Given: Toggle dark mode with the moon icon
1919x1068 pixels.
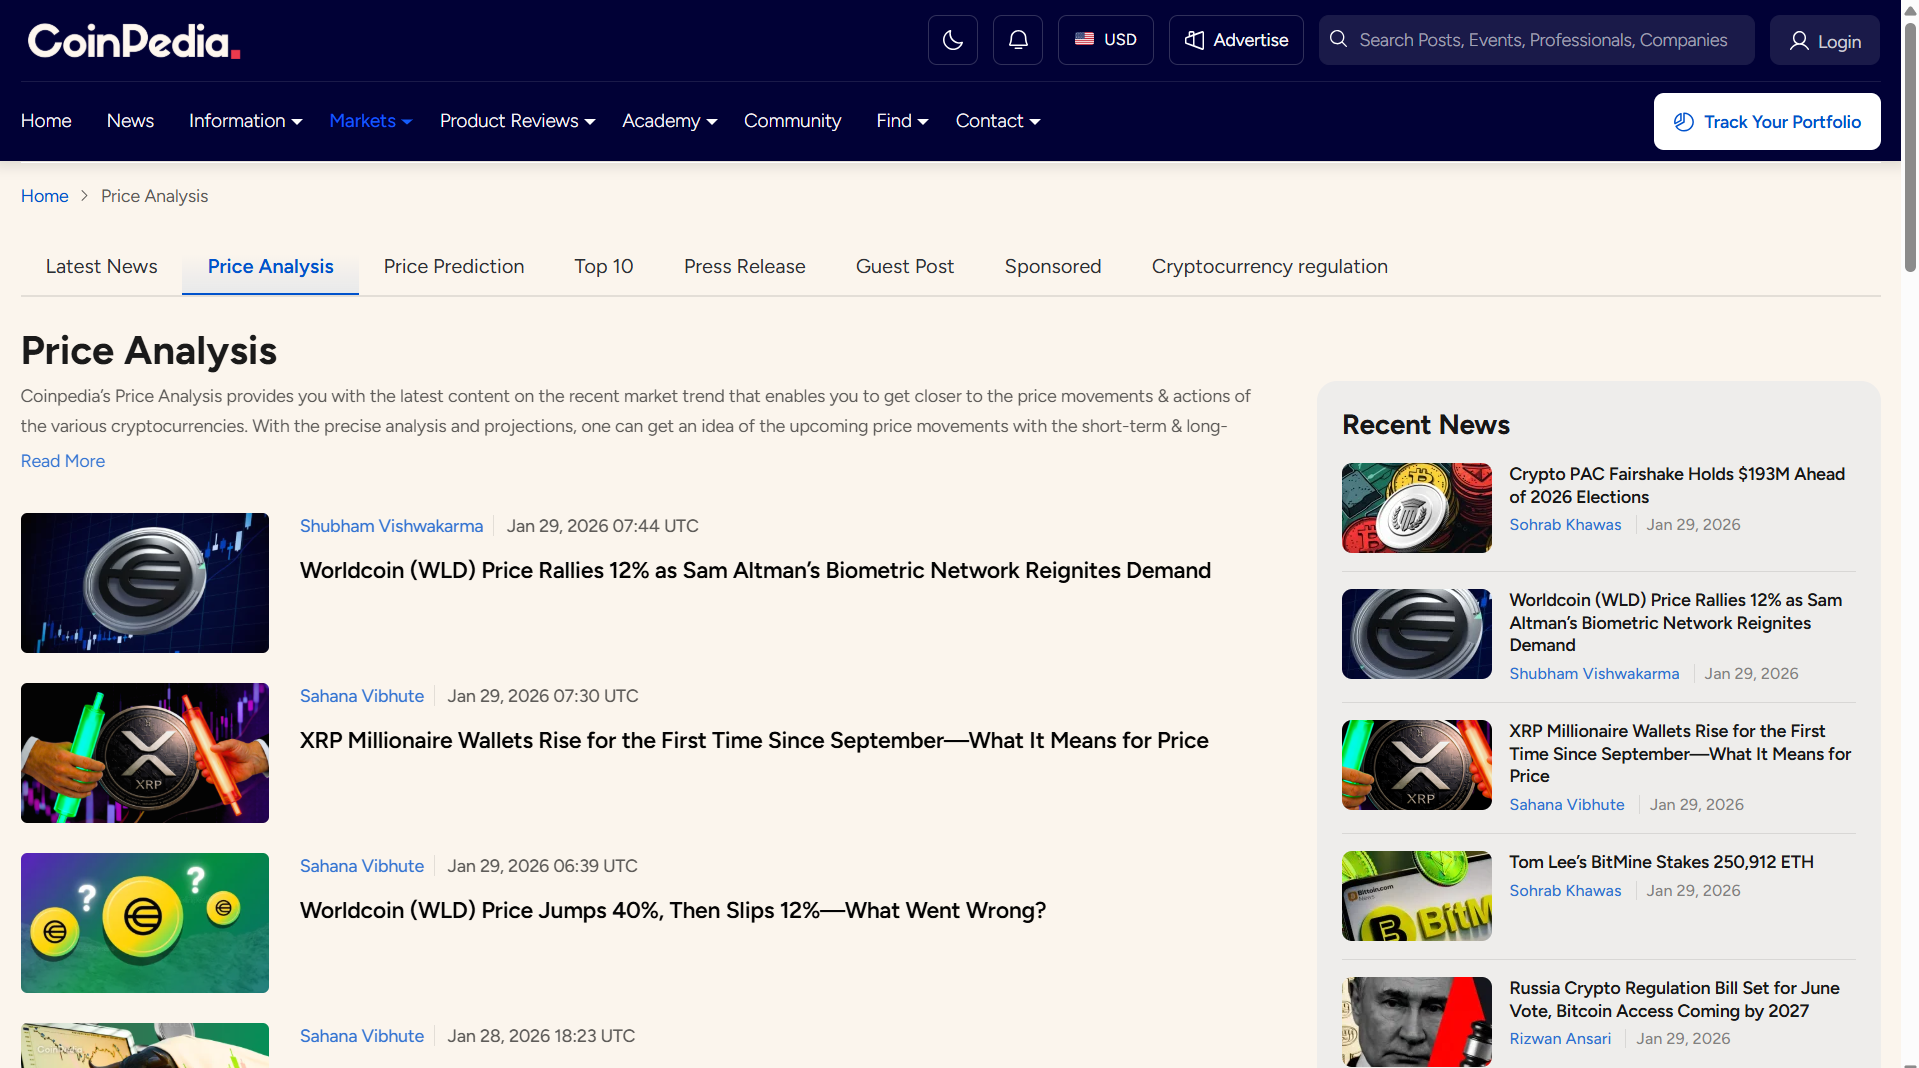Looking at the screenshot, I should click(x=952, y=40).
